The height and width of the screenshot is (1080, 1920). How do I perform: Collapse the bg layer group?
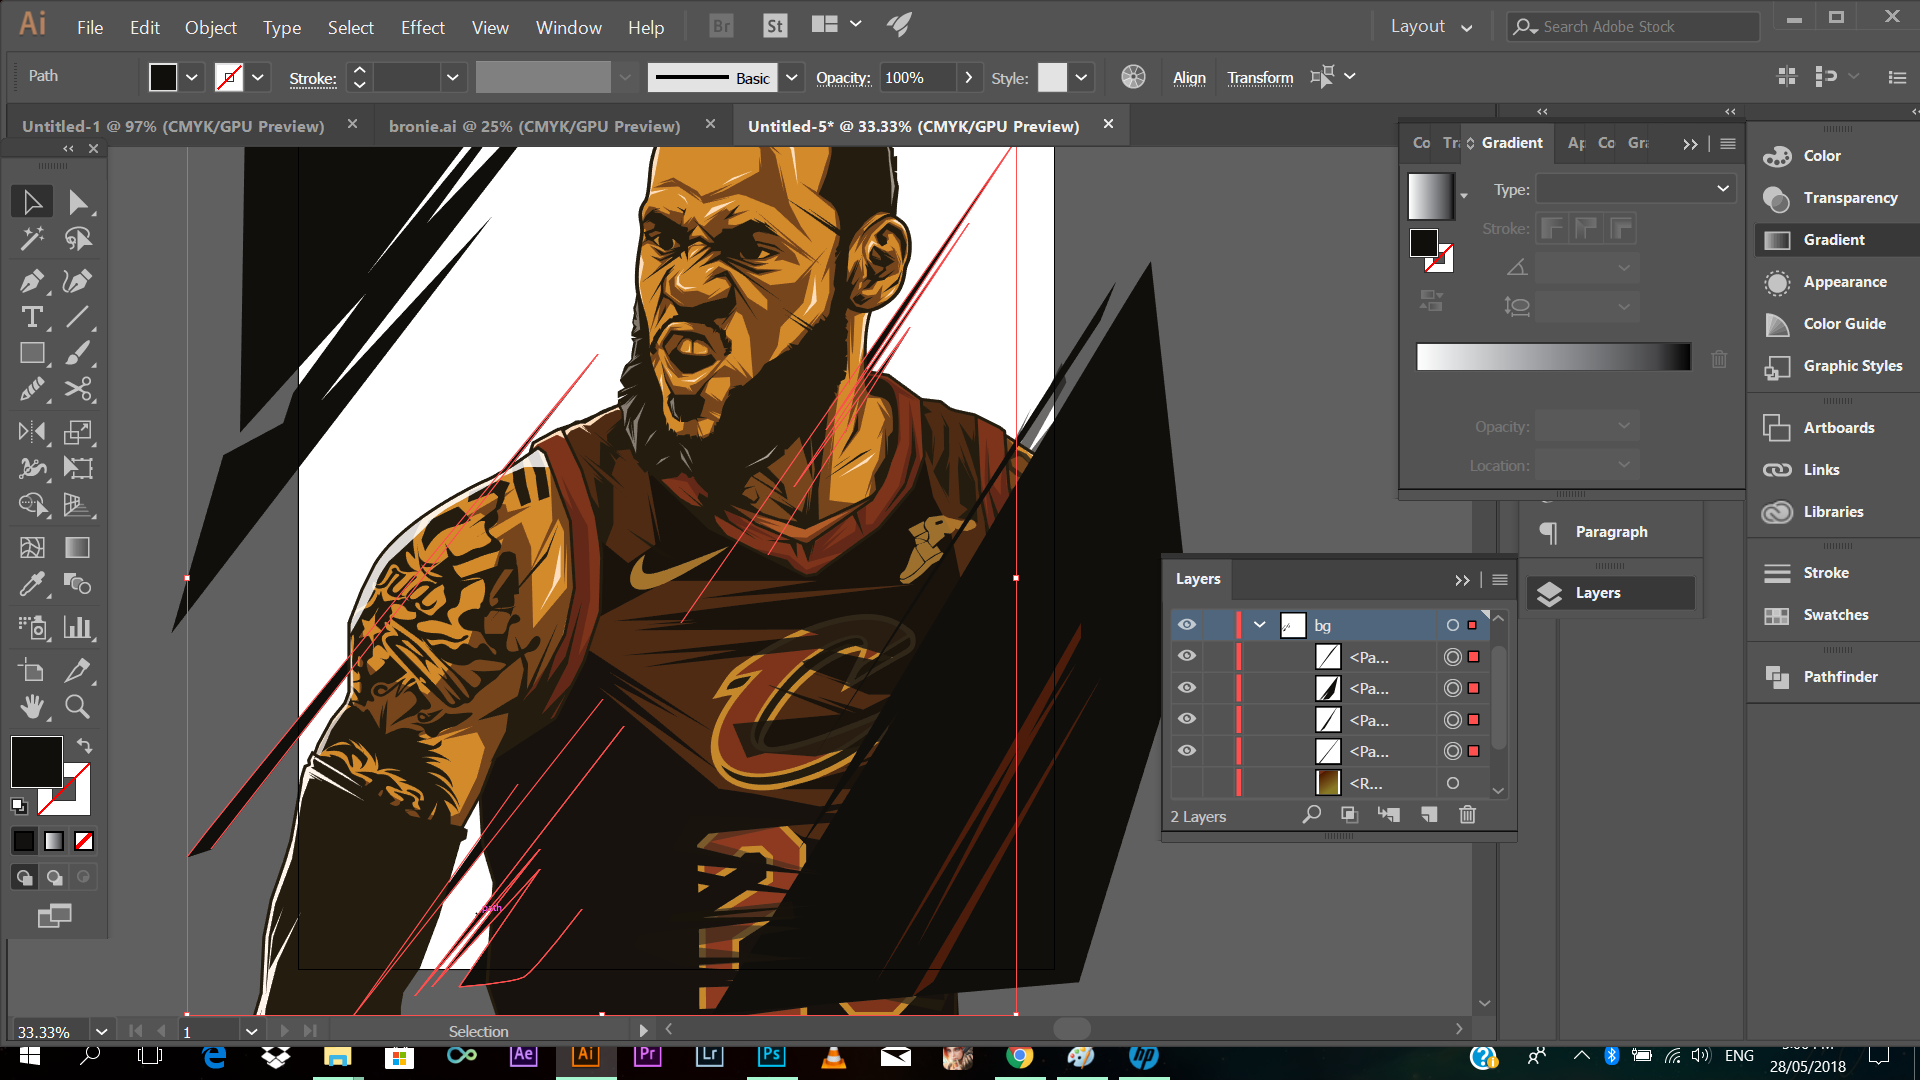click(1260, 625)
